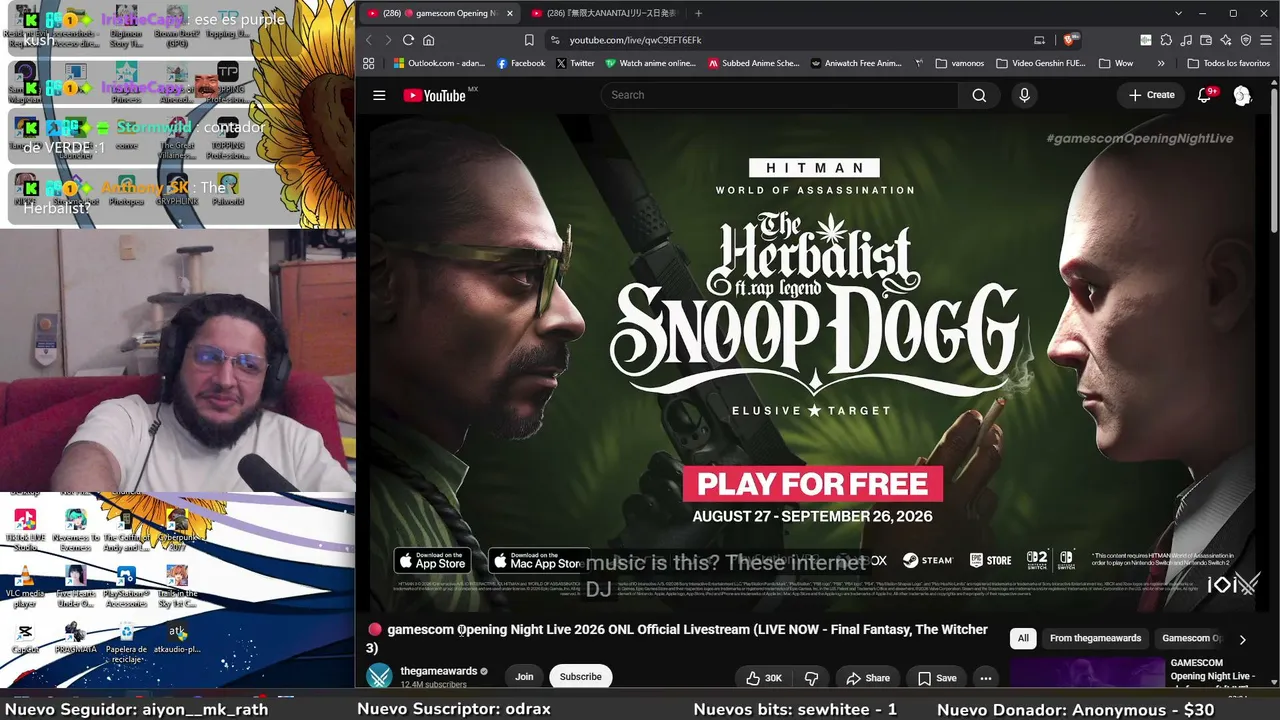
Task: Open the browser extensions puzzle icon
Action: coord(1166,40)
